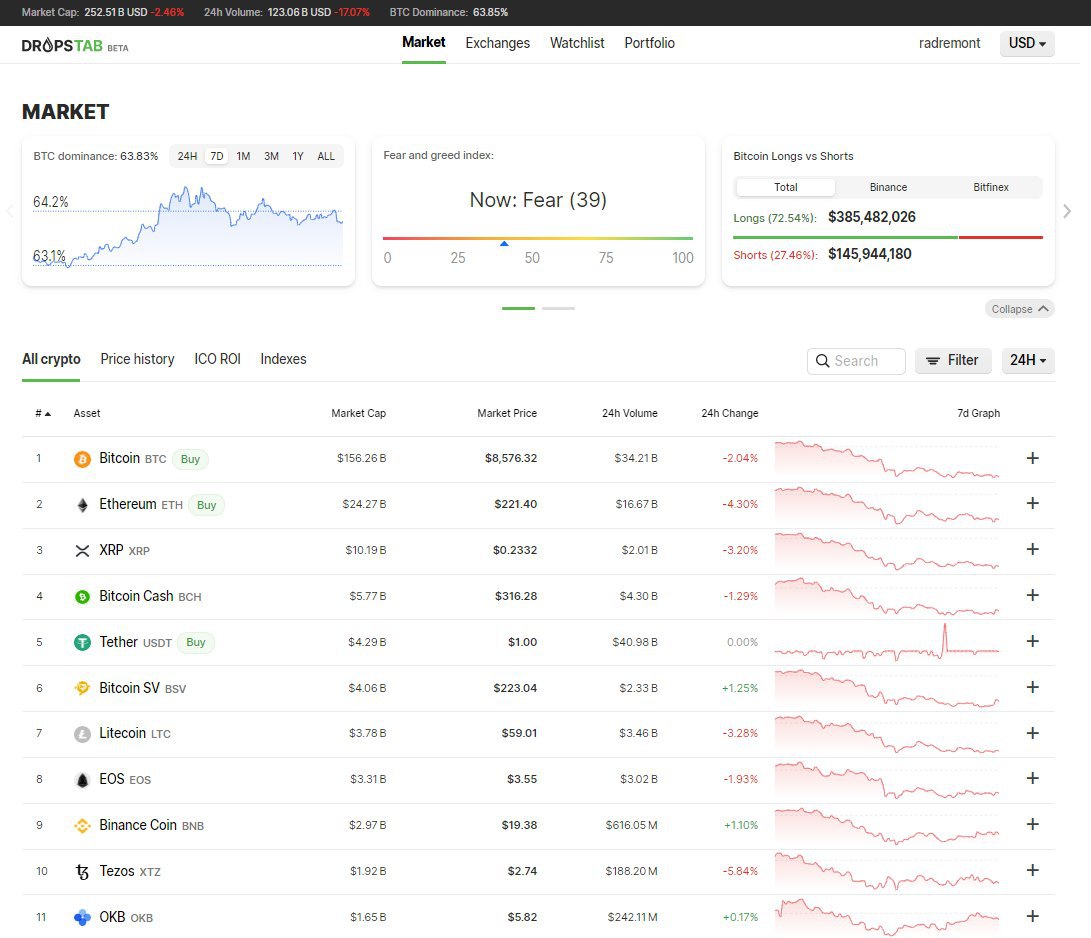Sort table by rank number column
Viewport: 1091px width, 938px height.
43,413
